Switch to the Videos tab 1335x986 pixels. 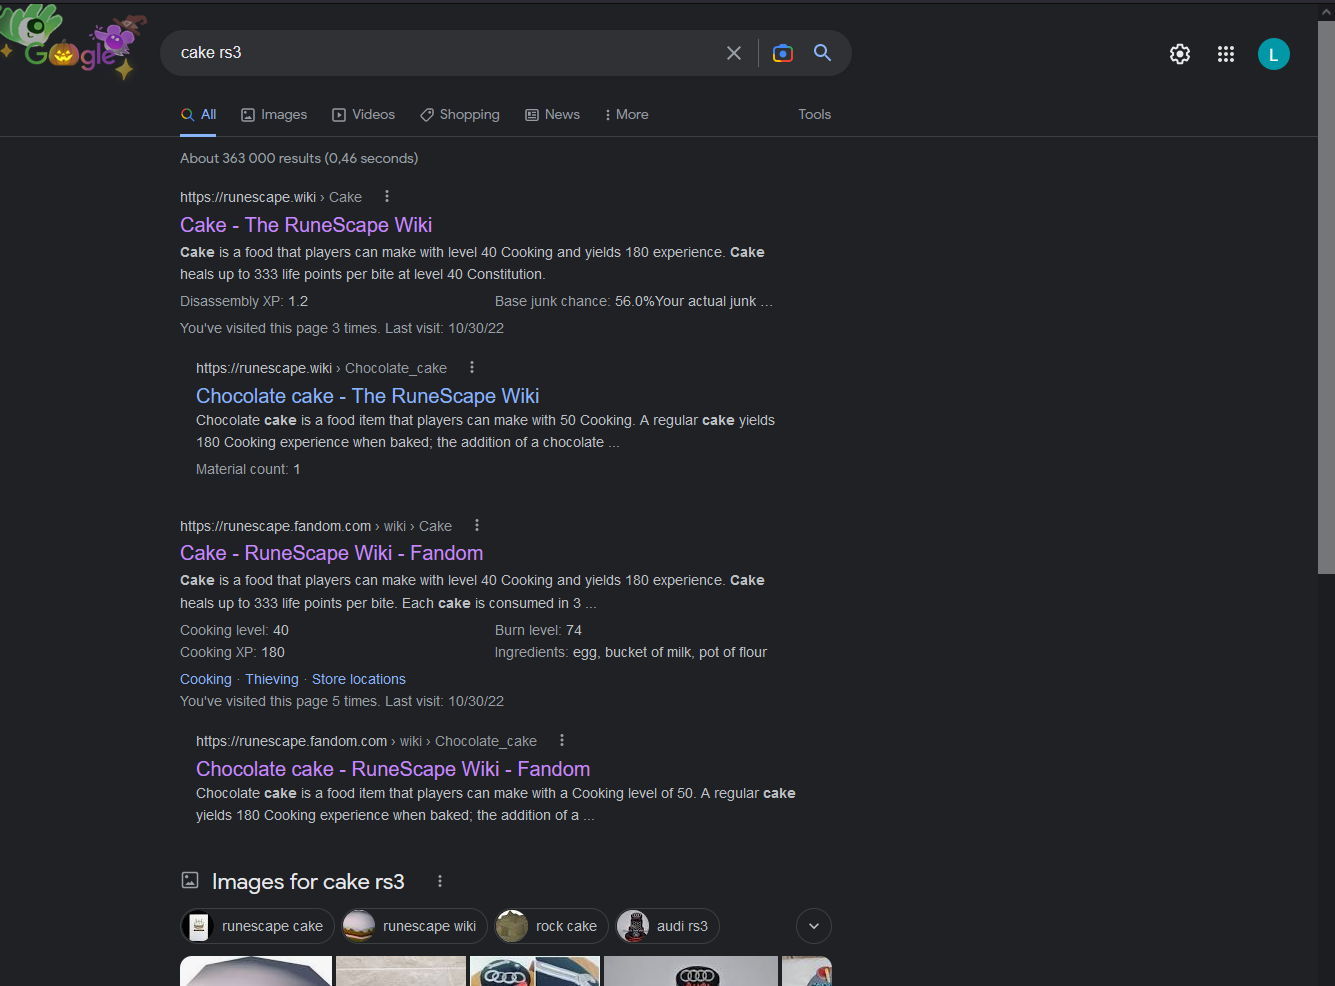click(363, 115)
